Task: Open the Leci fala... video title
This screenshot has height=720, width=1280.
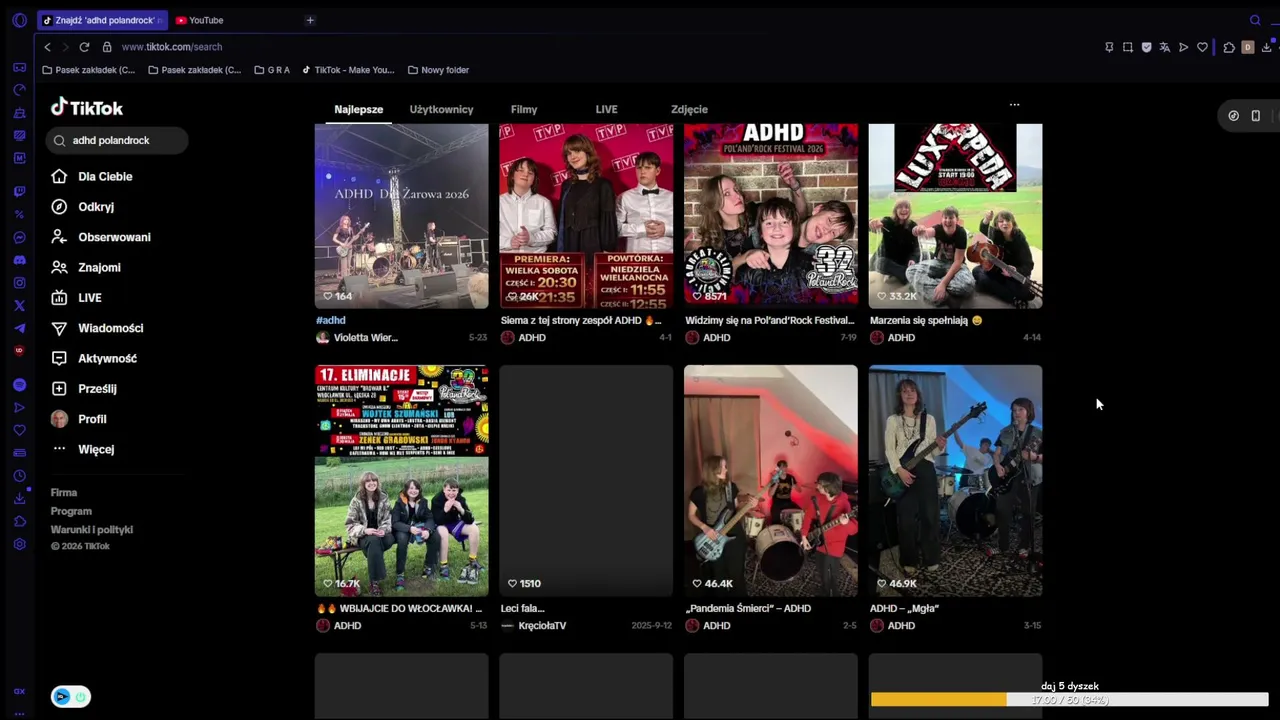Action: pyautogui.click(x=523, y=608)
